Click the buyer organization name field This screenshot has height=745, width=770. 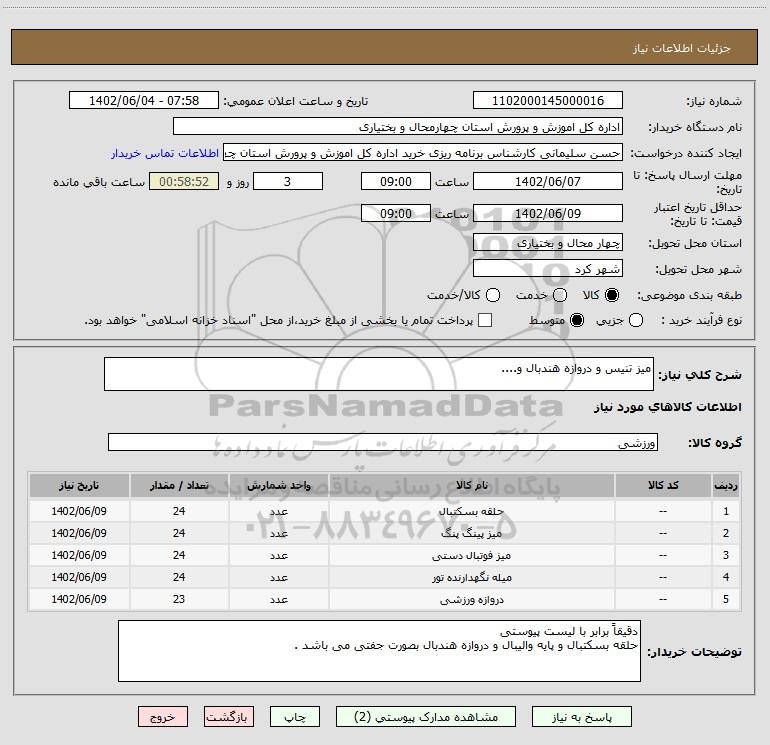(398, 127)
